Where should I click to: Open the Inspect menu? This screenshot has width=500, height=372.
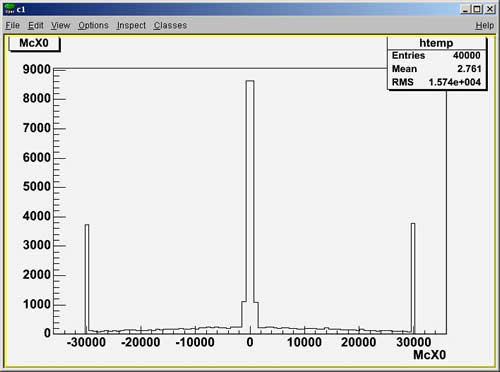[131, 25]
